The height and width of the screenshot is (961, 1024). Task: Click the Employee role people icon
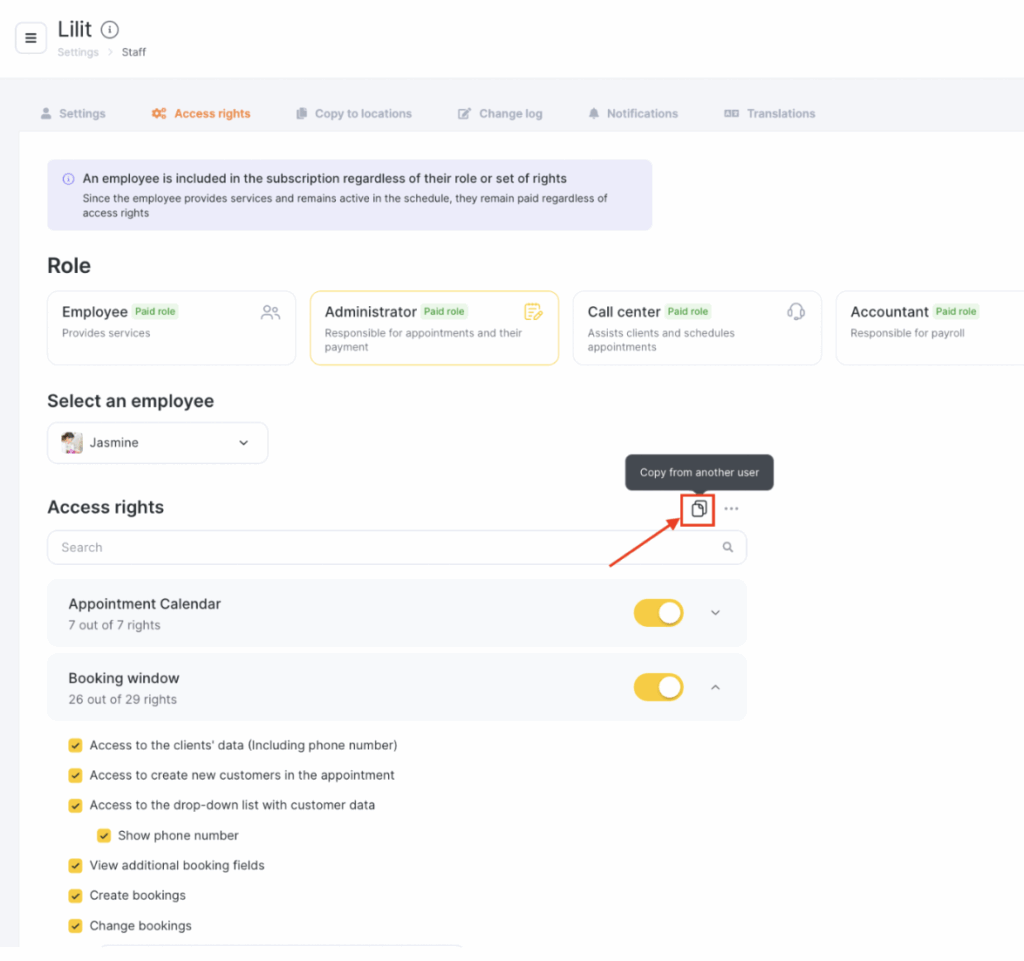coord(270,312)
